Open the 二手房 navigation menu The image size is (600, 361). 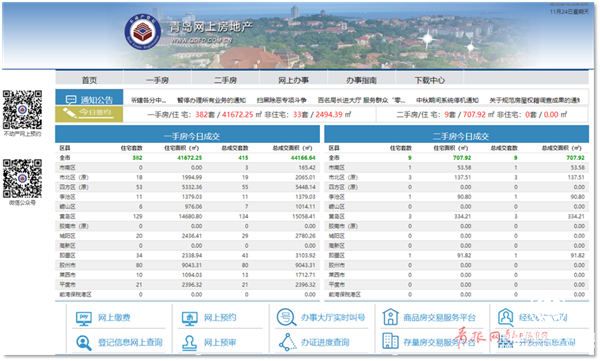tap(225, 80)
